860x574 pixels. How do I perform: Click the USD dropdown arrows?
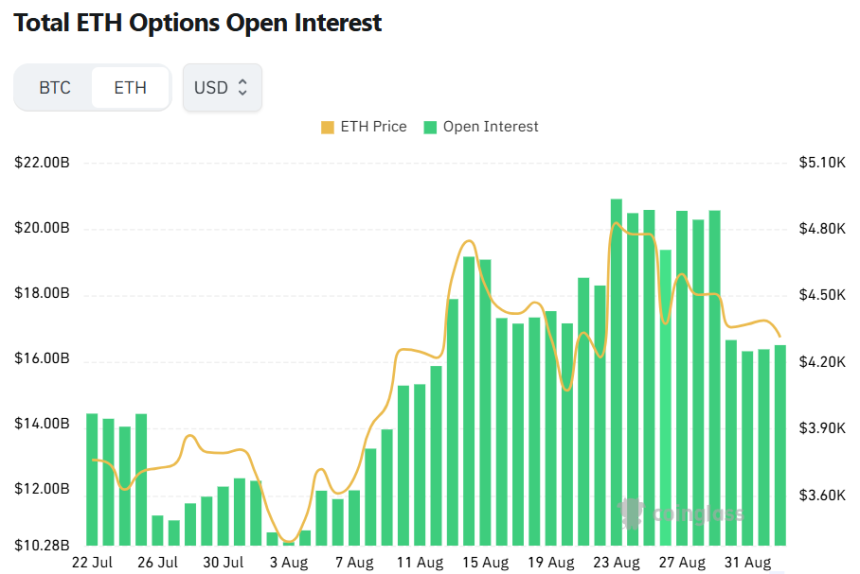242,88
